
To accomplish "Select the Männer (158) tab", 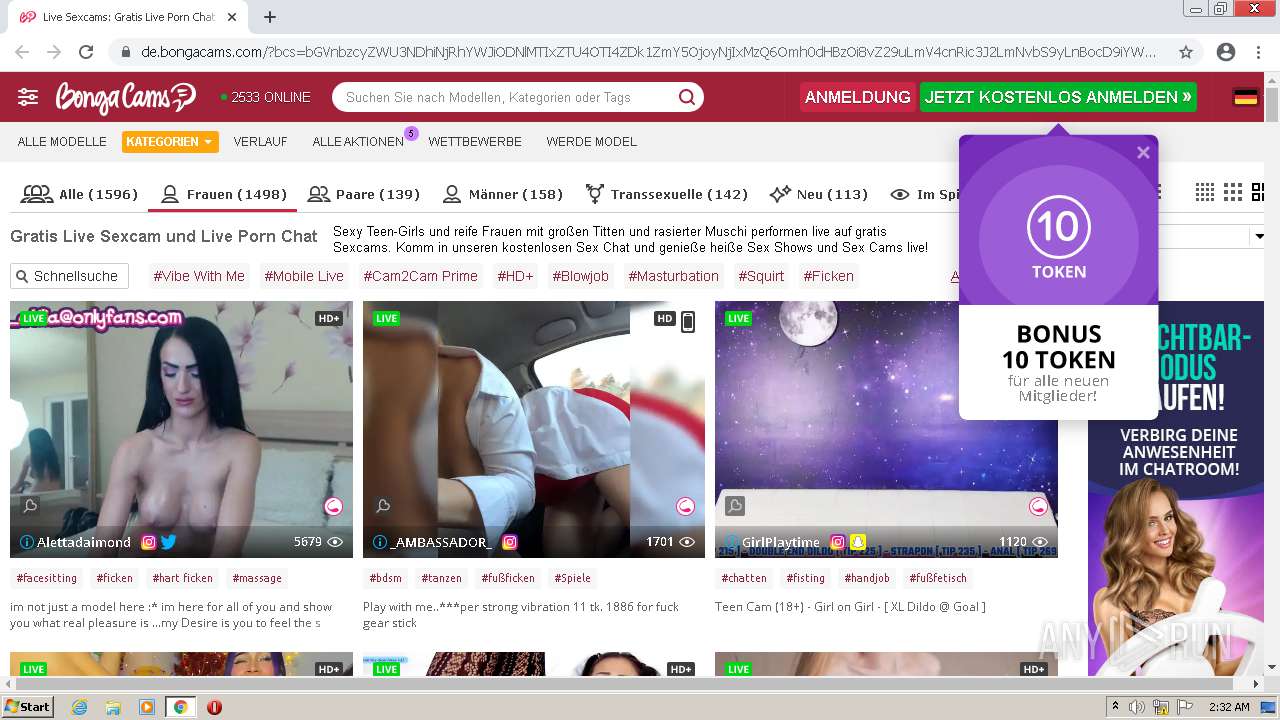I will point(502,194).
